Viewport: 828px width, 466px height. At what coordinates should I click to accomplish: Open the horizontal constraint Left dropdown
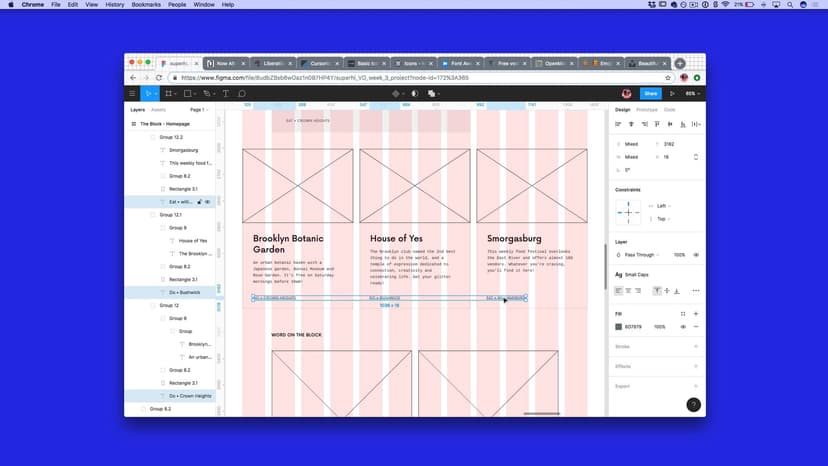tap(663, 206)
